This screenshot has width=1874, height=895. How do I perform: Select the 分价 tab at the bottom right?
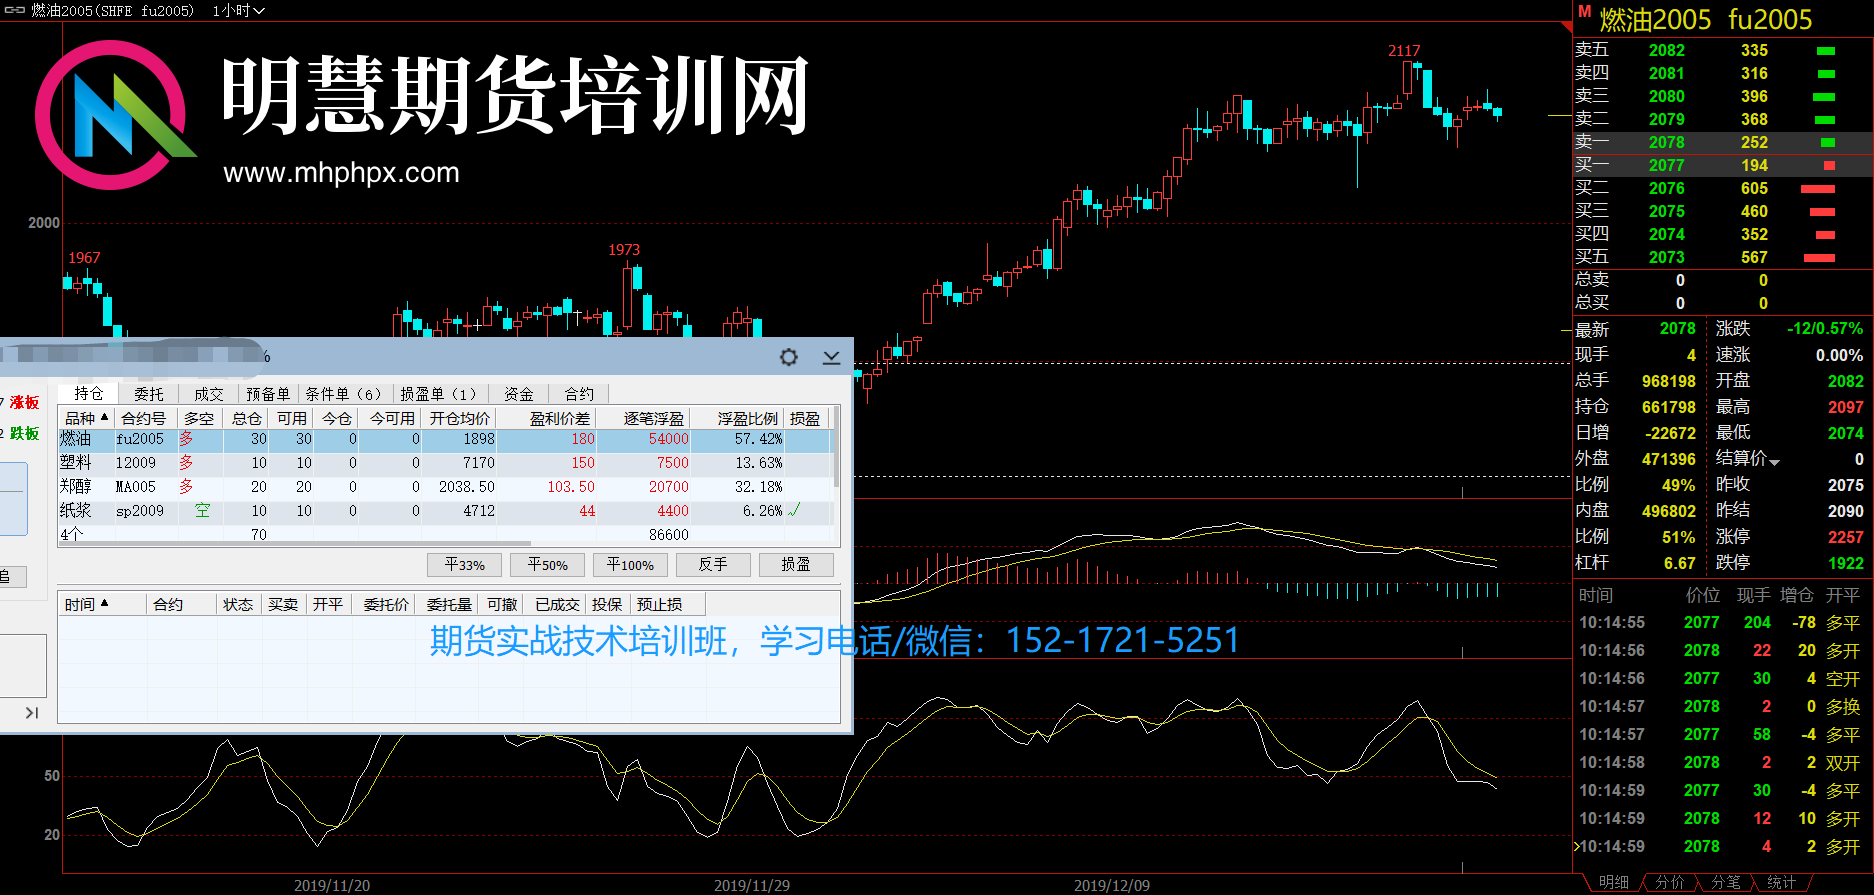[x=1670, y=882]
